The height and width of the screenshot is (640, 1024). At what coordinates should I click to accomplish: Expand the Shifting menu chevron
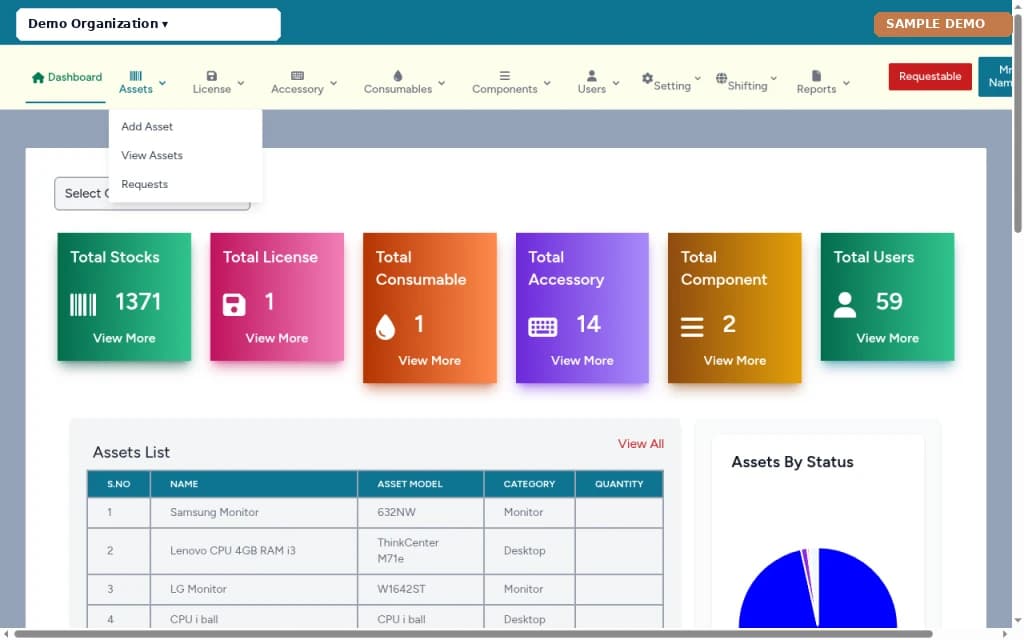click(774, 78)
